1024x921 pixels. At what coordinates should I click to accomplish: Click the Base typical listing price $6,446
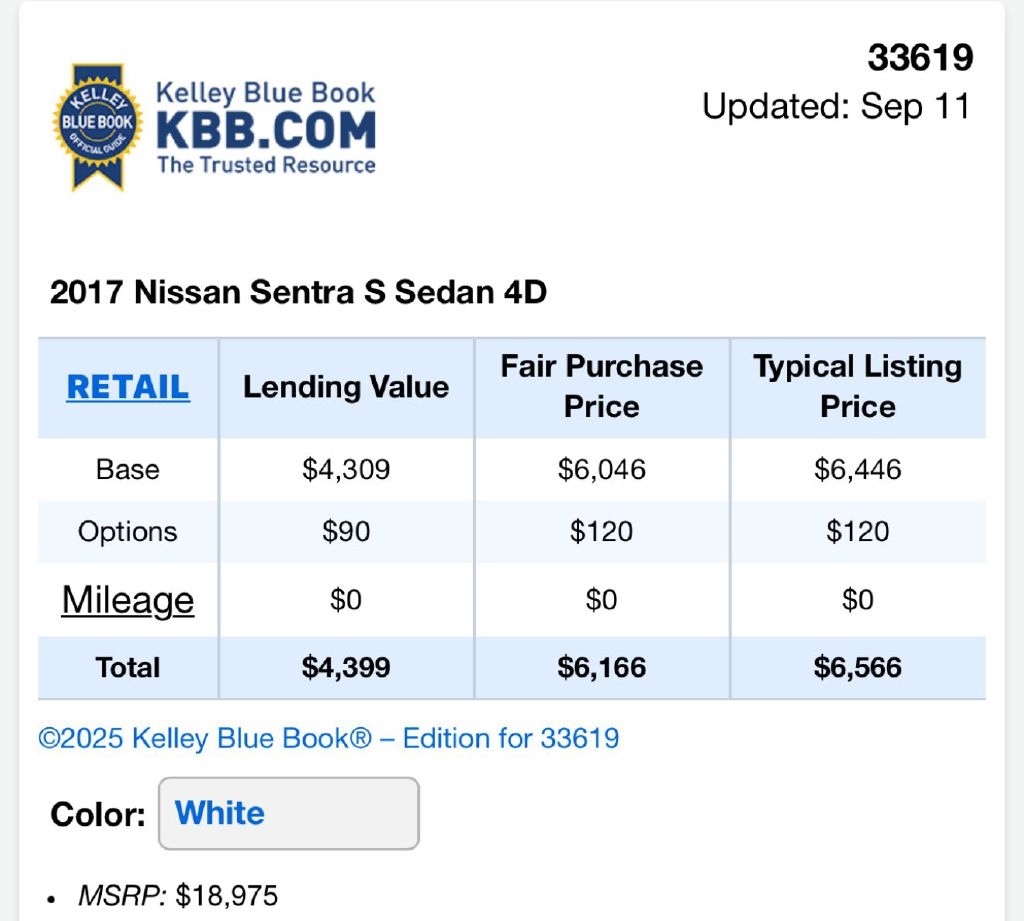(858, 469)
